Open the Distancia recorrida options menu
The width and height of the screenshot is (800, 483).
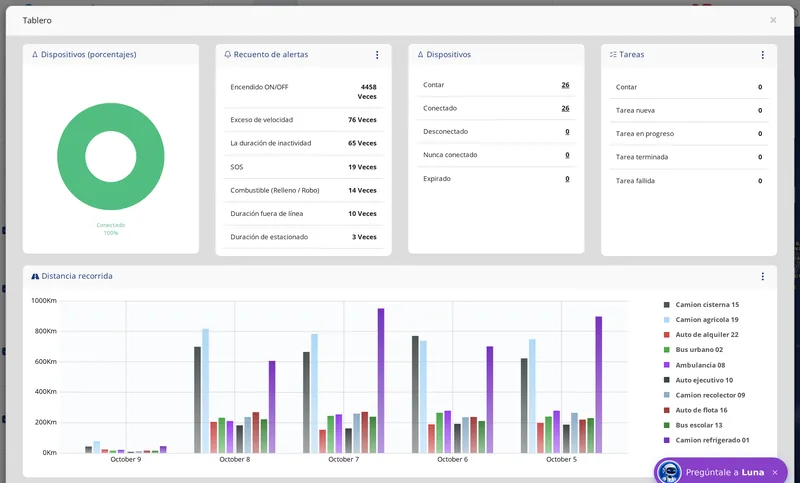[763, 276]
